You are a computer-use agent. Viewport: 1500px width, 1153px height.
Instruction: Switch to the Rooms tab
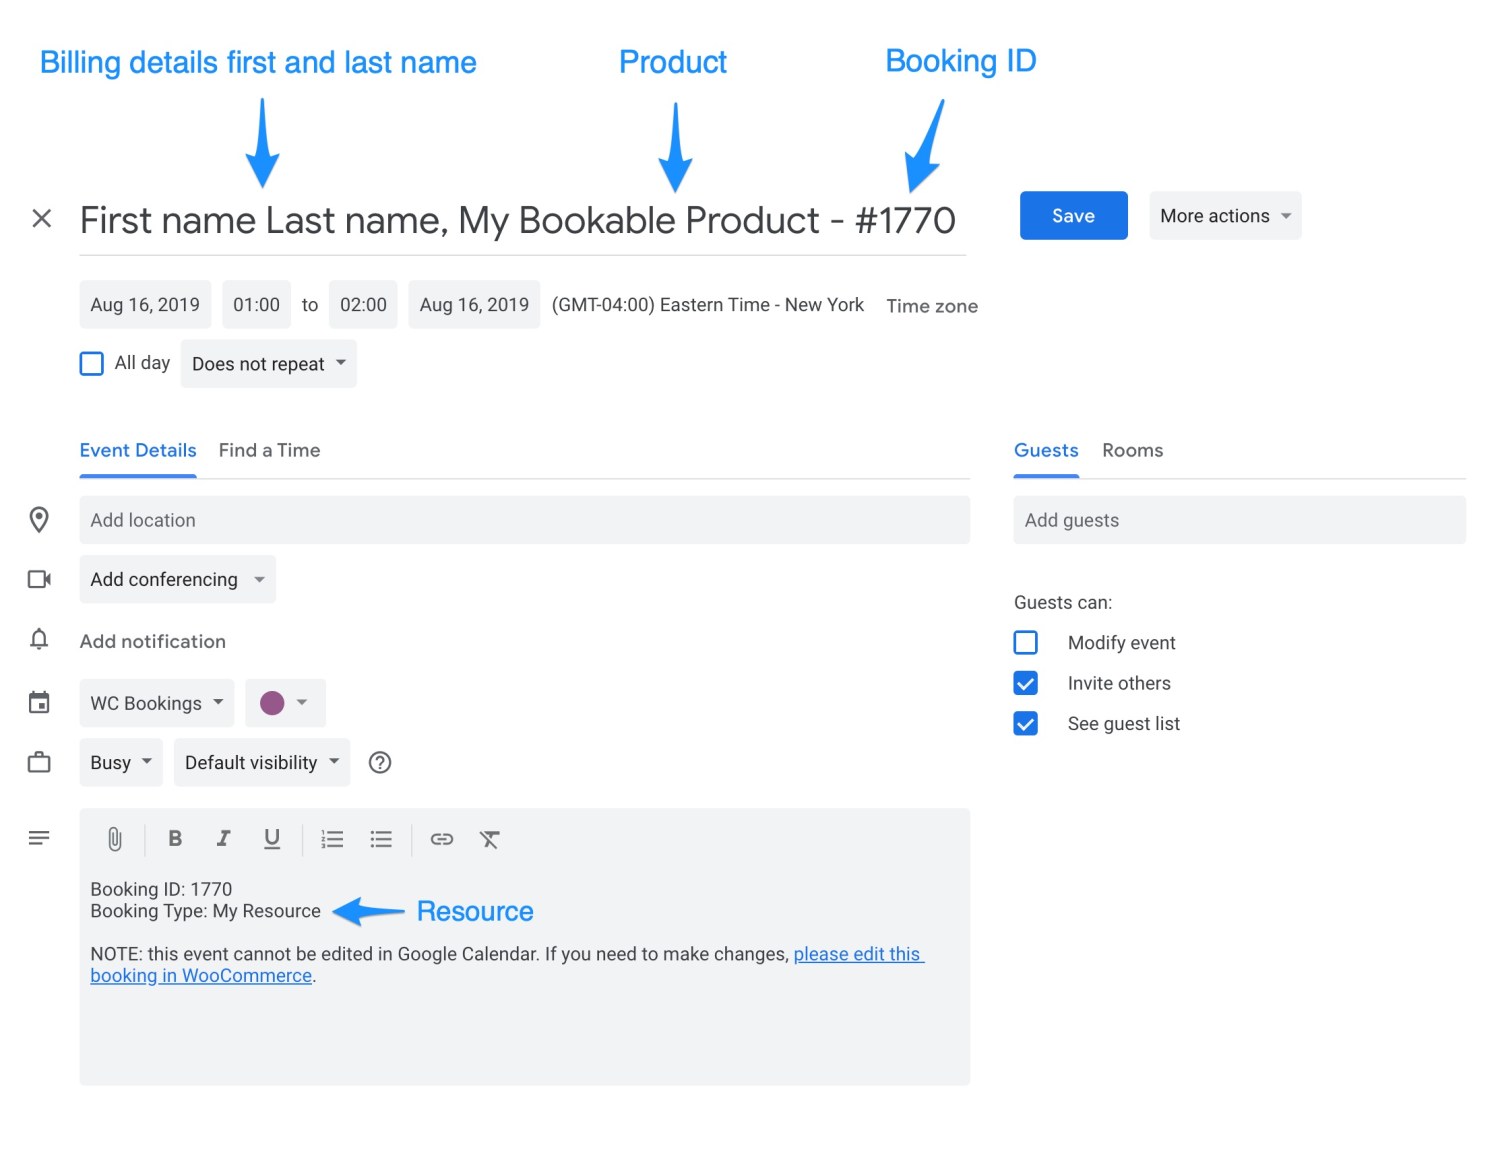point(1133,450)
